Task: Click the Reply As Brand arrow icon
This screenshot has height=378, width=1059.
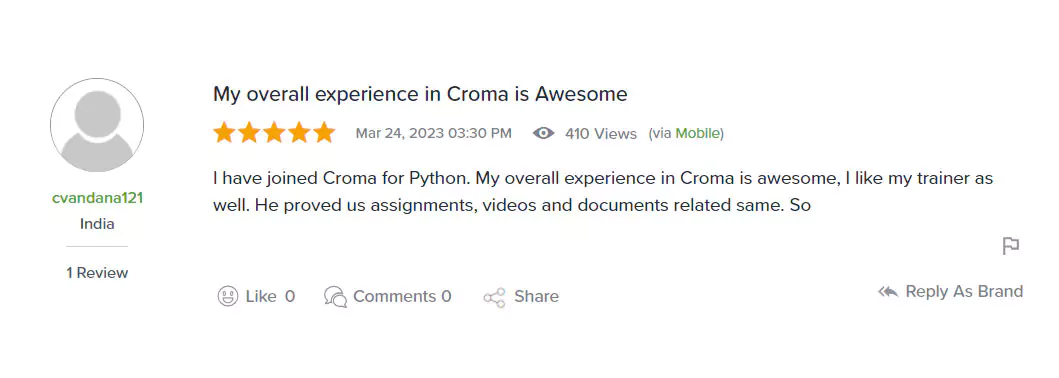Action: pos(888,292)
